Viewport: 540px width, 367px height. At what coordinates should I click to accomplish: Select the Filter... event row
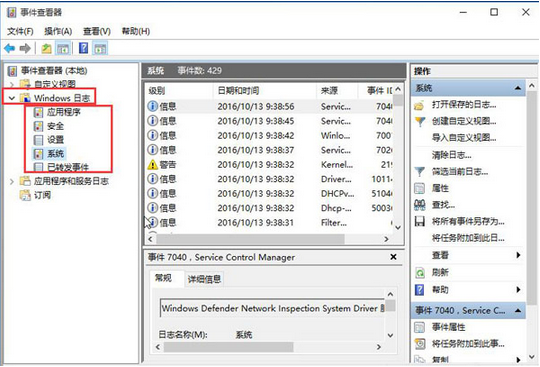(x=269, y=222)
